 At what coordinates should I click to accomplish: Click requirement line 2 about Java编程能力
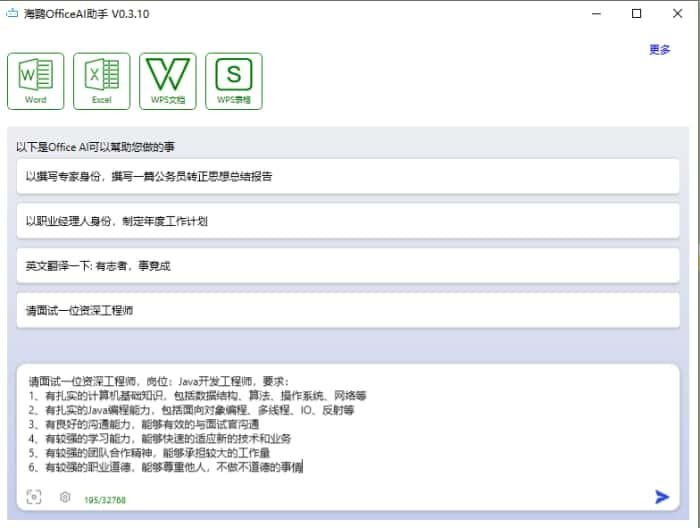point(191,410)
